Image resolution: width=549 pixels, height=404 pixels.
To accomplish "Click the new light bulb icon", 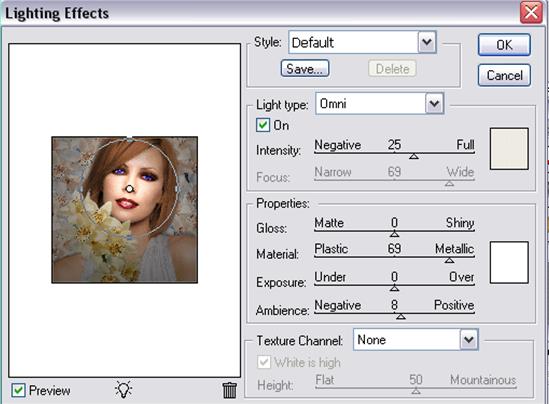I will point(124,389).
